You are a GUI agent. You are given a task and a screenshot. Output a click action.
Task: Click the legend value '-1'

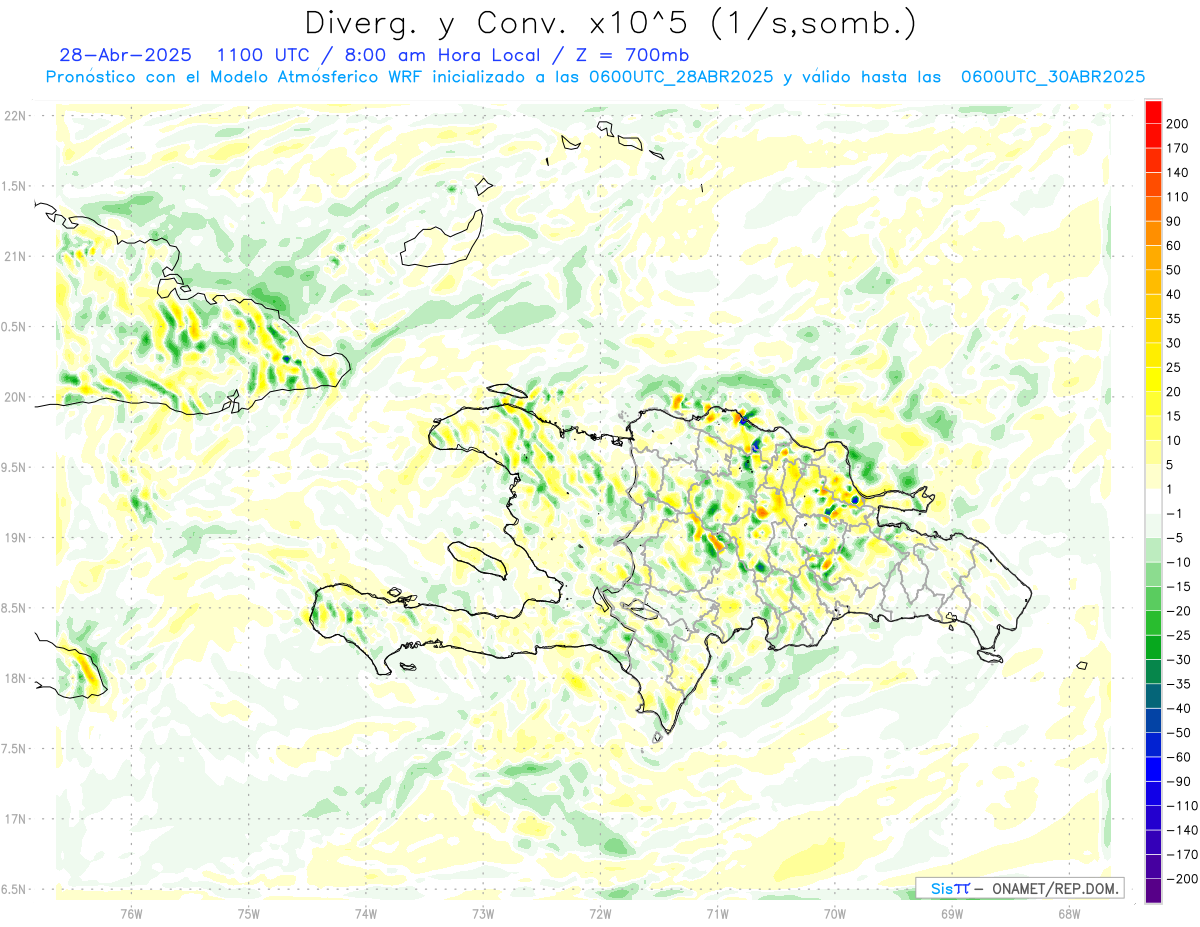(1174, 514)
